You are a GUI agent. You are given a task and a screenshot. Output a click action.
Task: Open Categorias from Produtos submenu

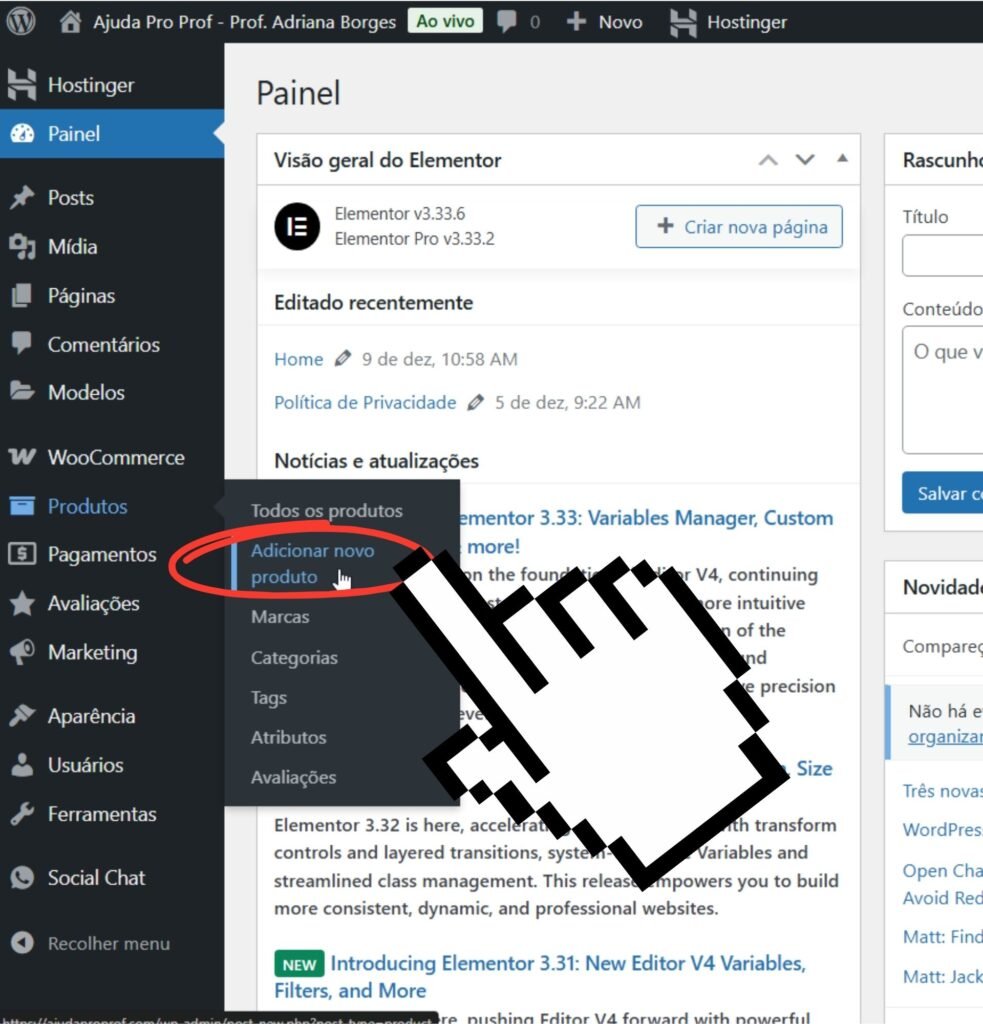(294, 658)
